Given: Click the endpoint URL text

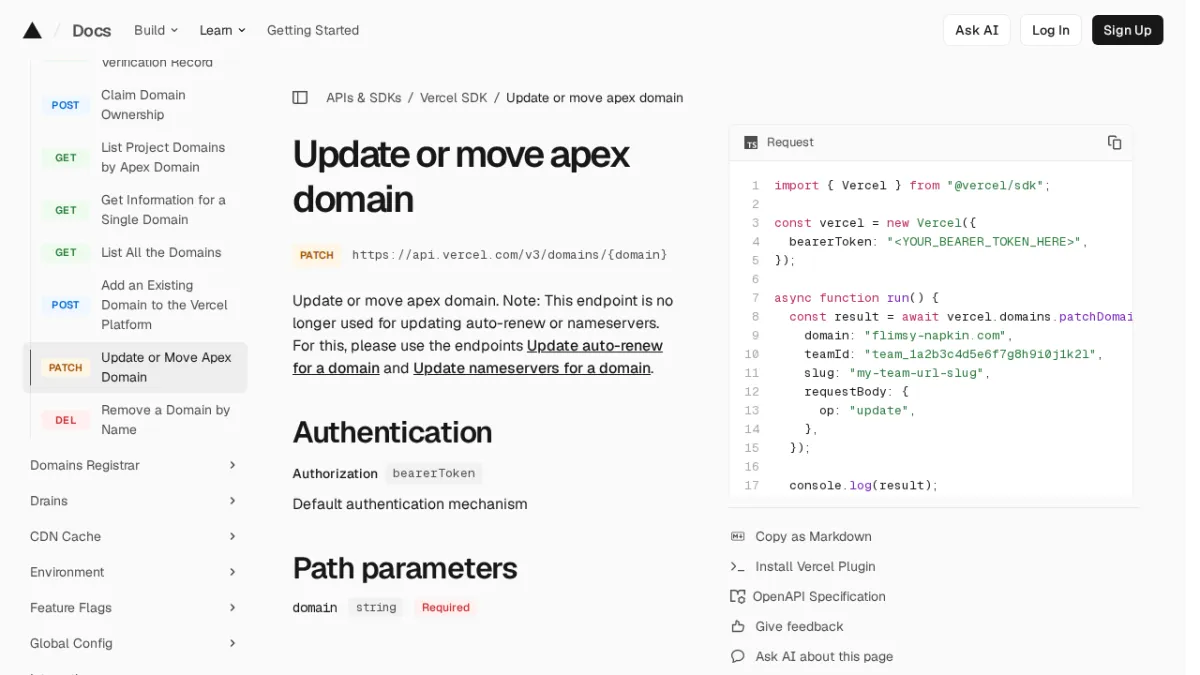Looking at the screenshot, I should click(x=509, y=255).
